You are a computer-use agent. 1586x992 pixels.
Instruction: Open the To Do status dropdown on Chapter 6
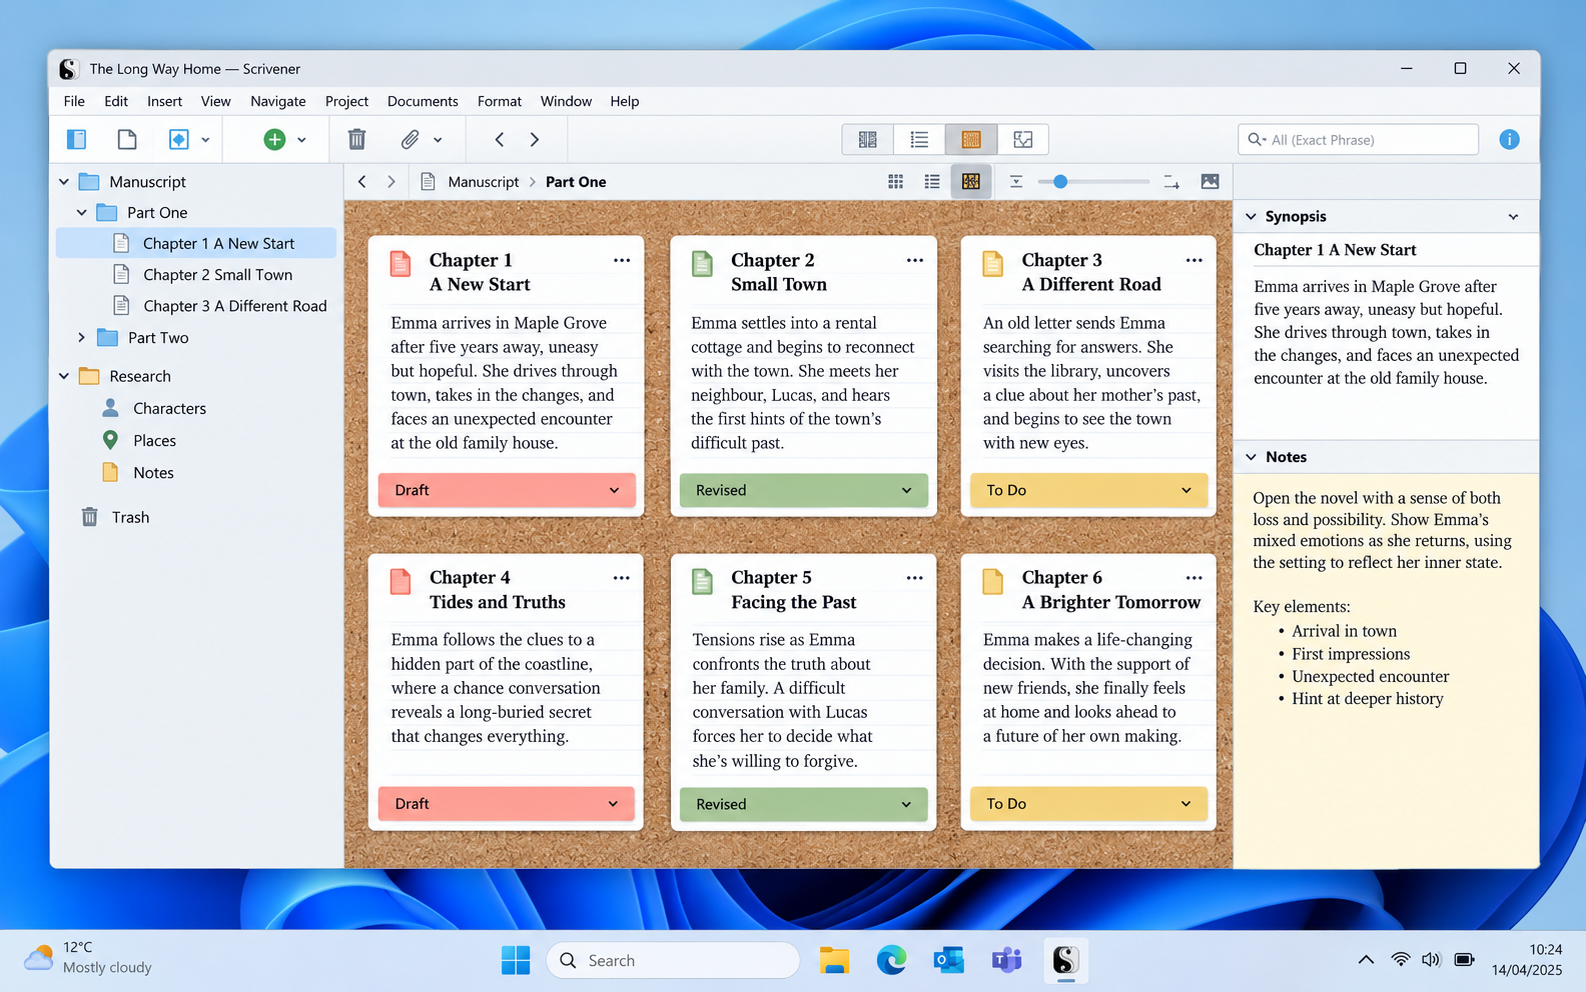pos(1089,804)
